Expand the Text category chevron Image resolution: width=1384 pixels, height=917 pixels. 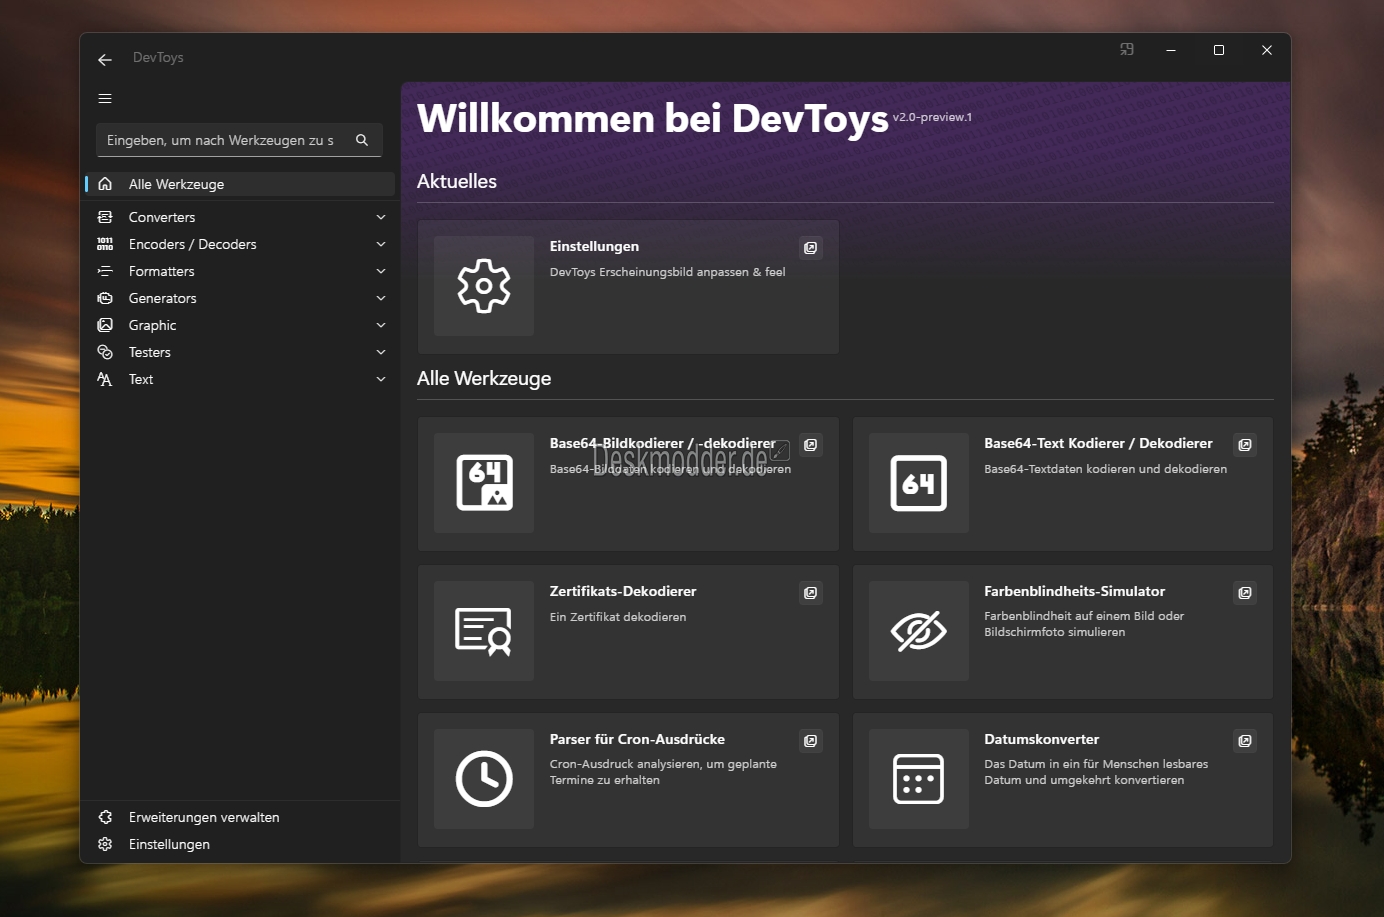point(381,379)
